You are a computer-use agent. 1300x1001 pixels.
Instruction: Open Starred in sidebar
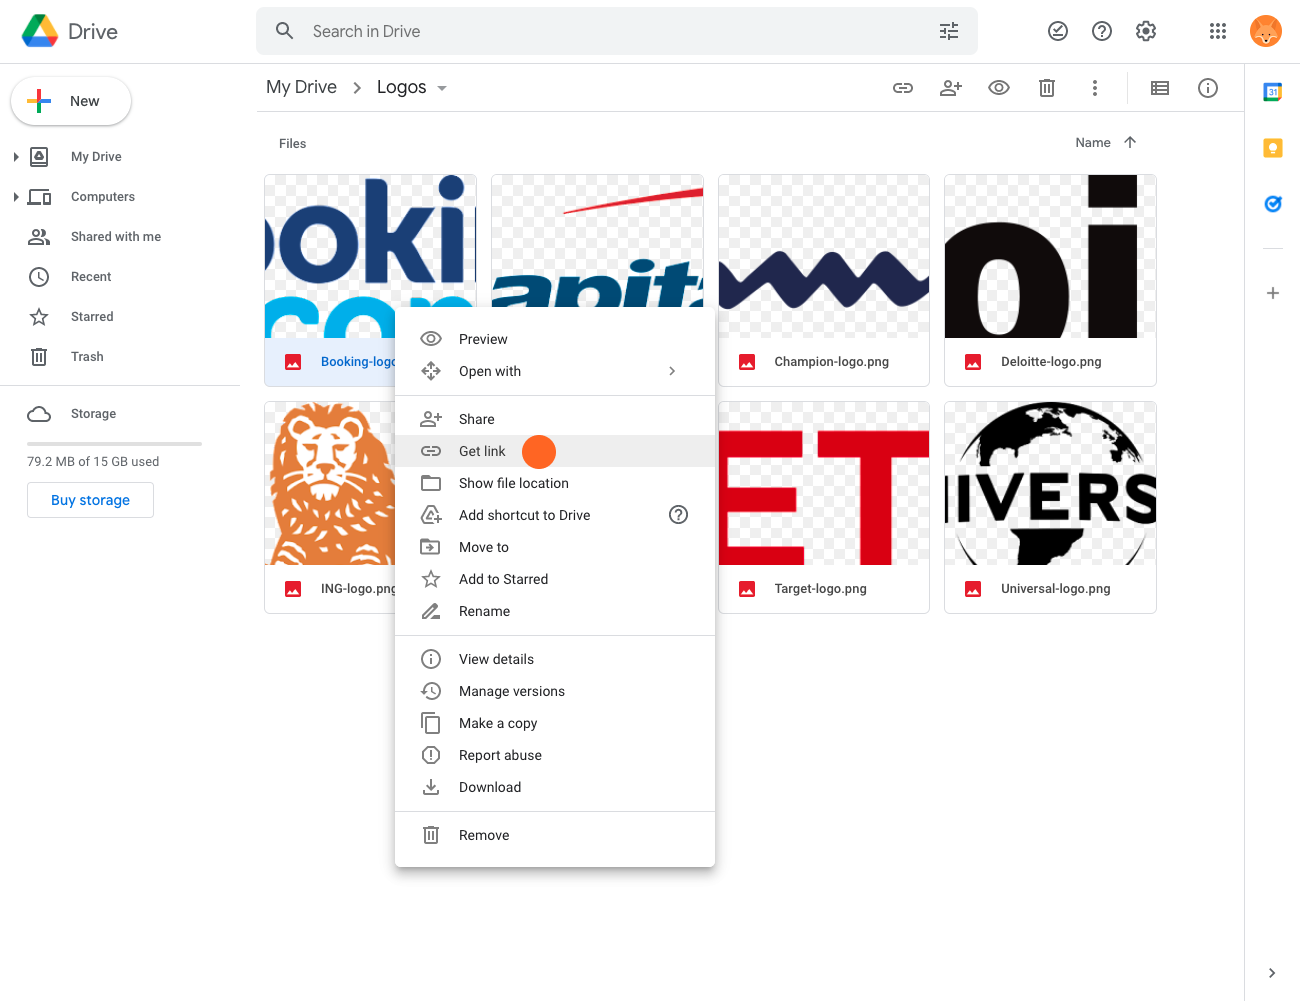pos(92,317)
